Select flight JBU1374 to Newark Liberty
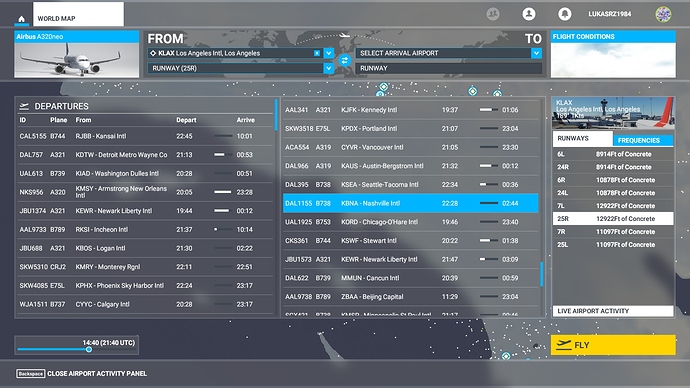Screen dimensions: 690x388 145,211
